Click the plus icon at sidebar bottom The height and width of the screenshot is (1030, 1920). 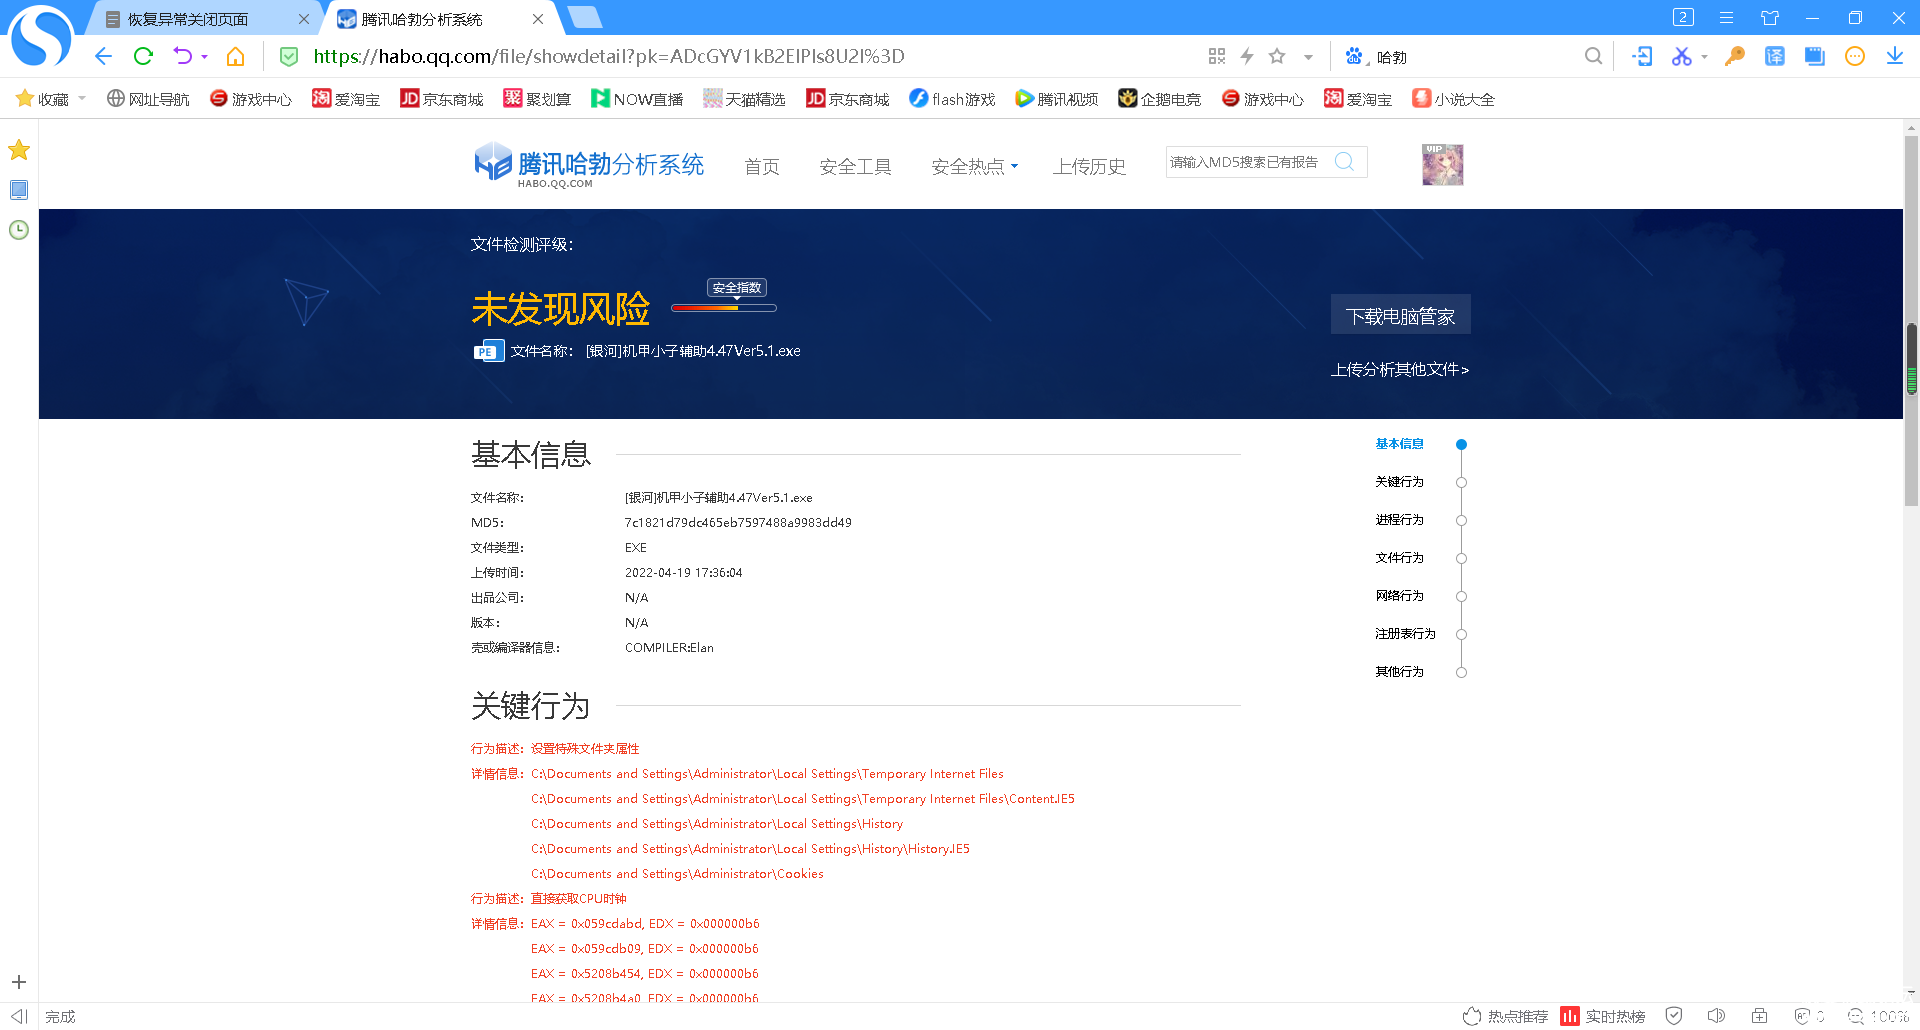[19, 982]
